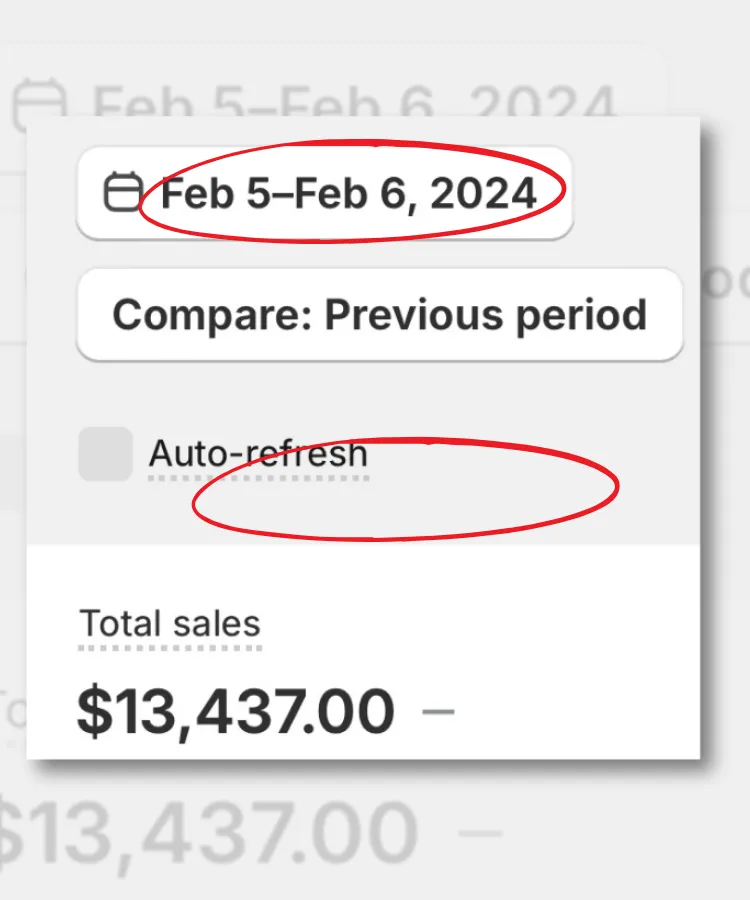Enable the Auto-refresh checkbox
The height and width of the screenshot is (900, 750).
pyautogui.click(x=105, y=454)
